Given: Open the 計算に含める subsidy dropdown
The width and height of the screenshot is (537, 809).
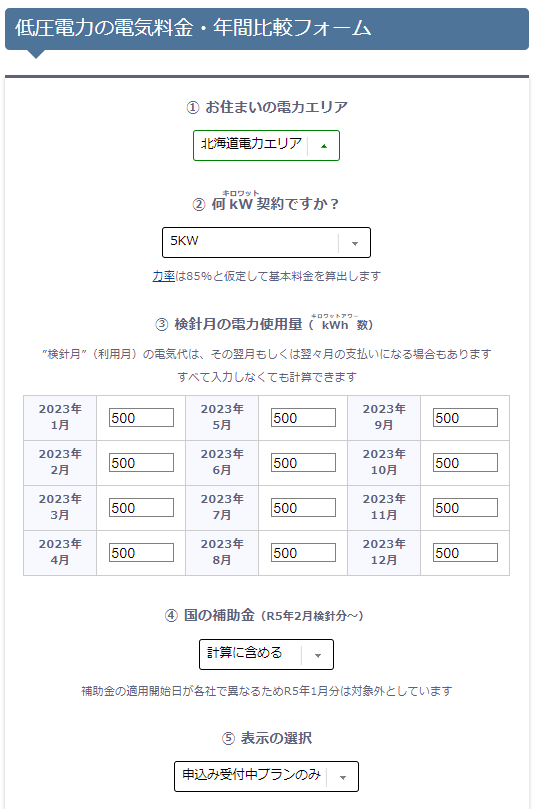Looking at the screenshot, I should click(x=266, y=654).
